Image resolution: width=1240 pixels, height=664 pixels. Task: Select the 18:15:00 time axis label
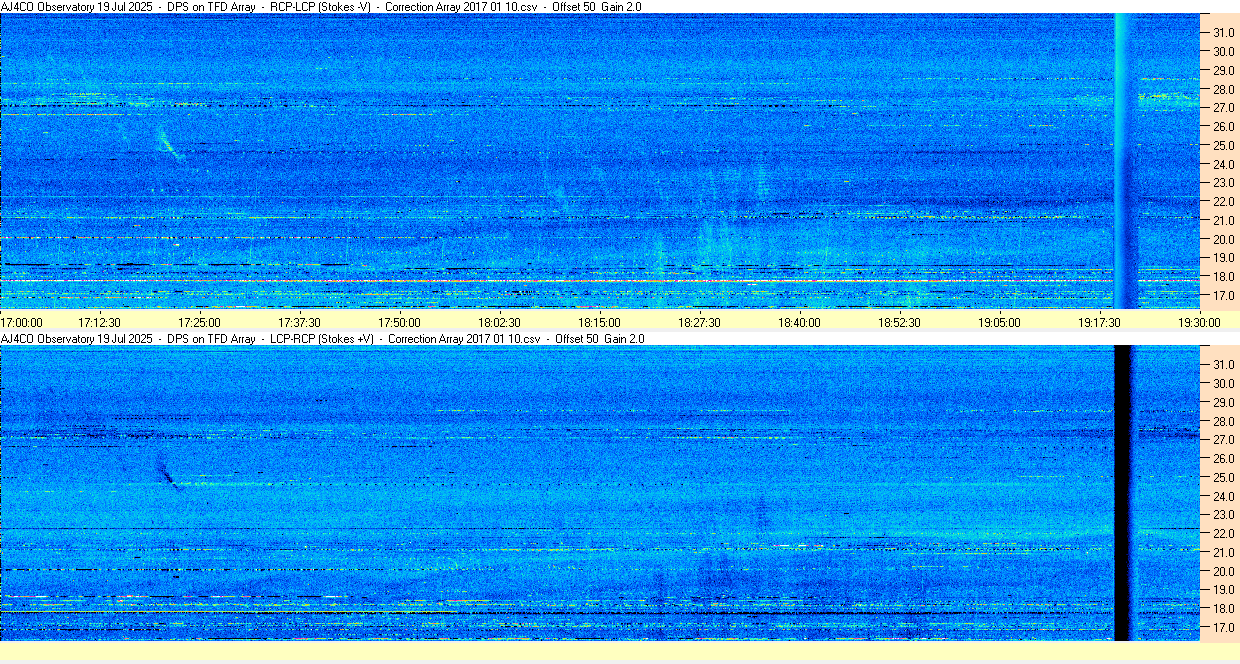coord(600,322)
